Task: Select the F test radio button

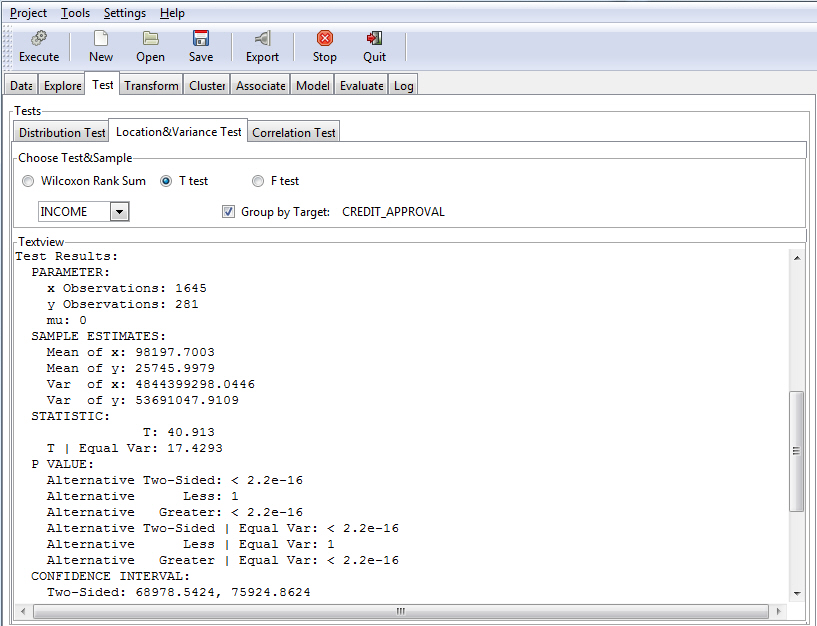Action: click(x=257, y=181)
